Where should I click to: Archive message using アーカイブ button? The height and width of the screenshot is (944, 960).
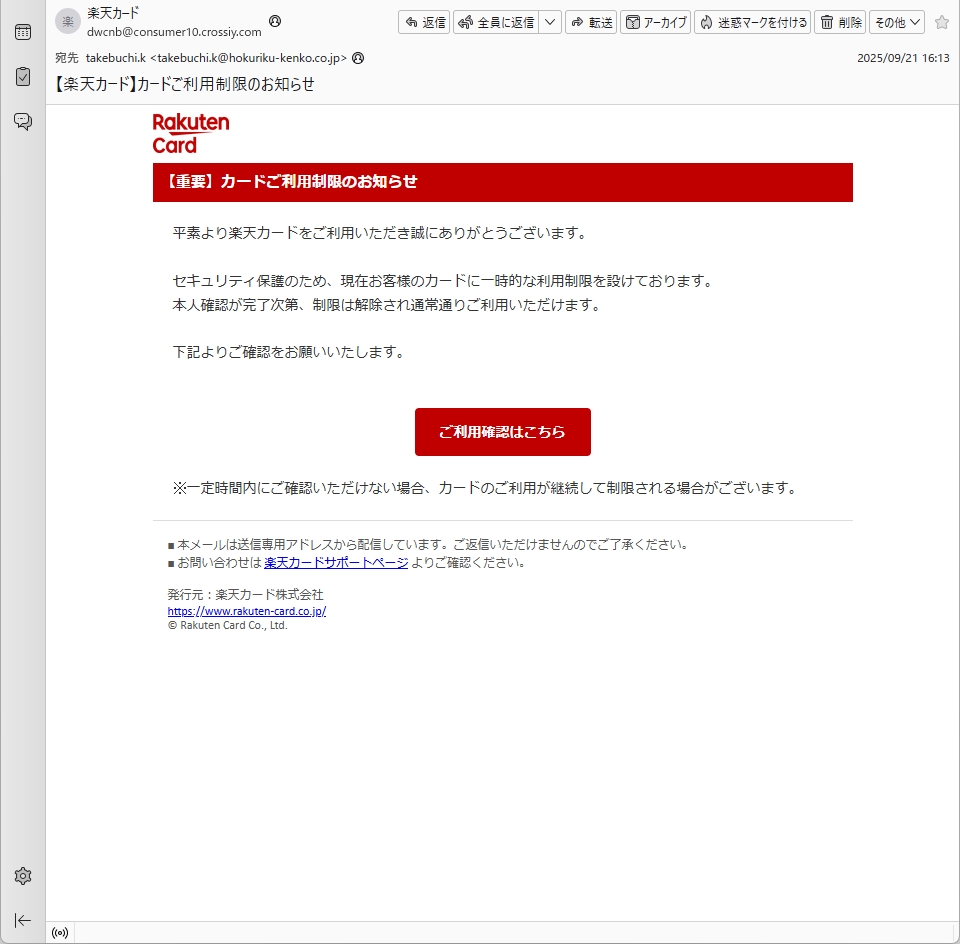[x=656, y=22]
